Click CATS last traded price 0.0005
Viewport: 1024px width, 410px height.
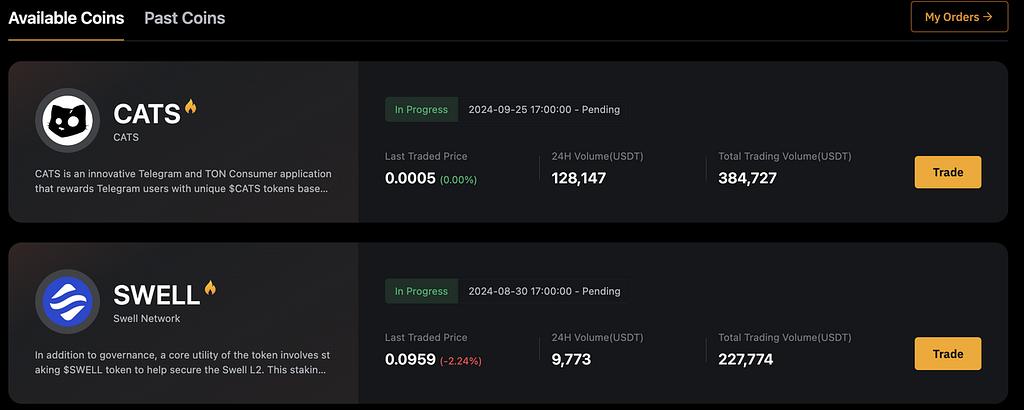[x=407, y=179]
